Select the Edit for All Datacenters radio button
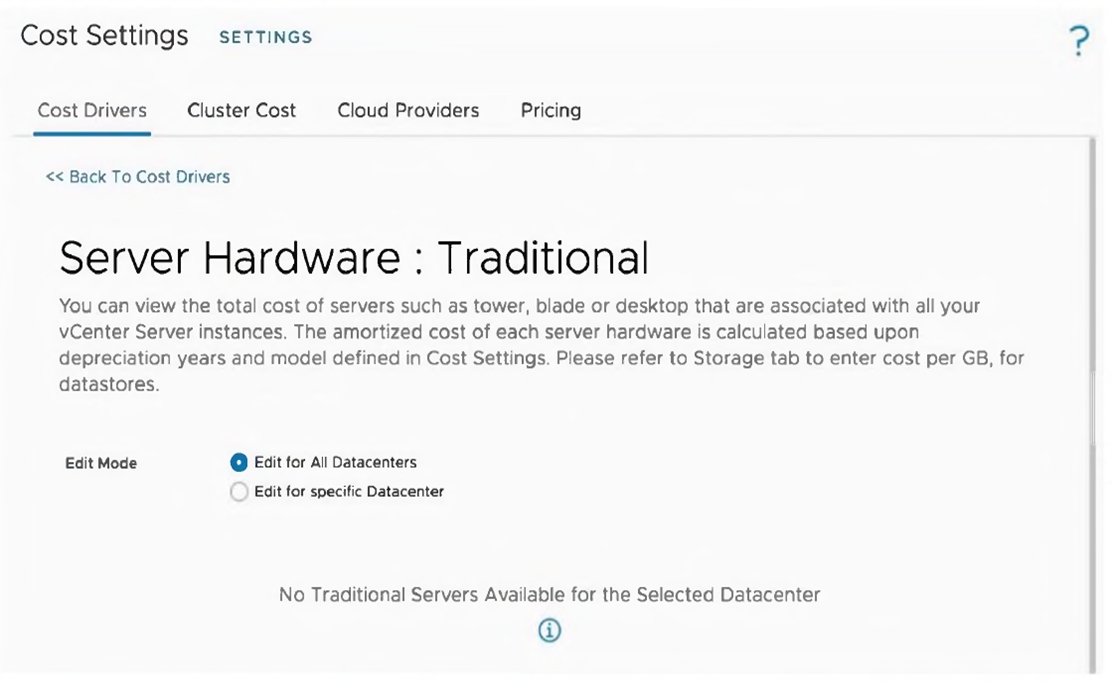 pyautogui.click(x=239, y=462)
